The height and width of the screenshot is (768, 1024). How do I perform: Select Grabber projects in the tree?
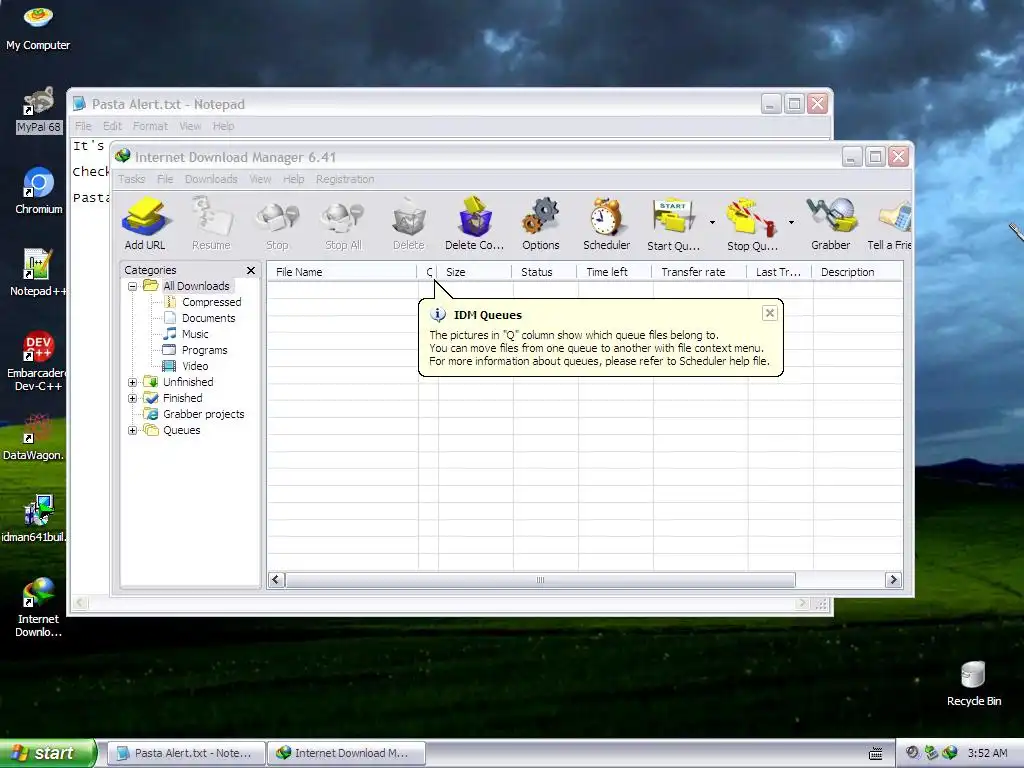[203, 414]
